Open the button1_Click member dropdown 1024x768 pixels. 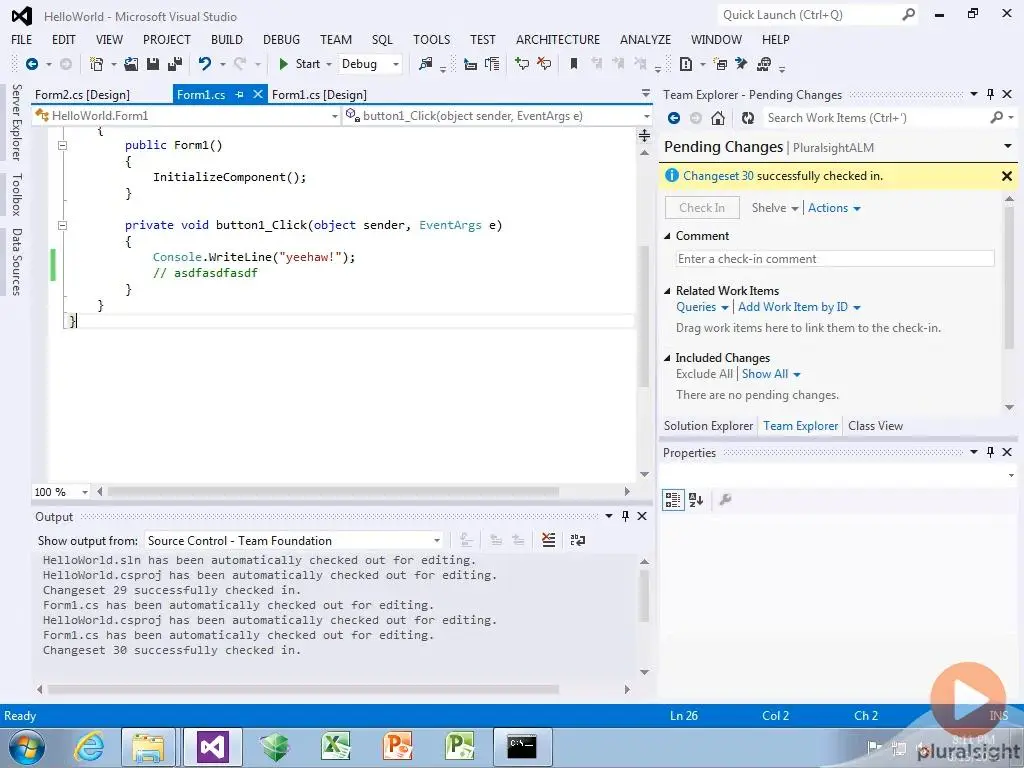[x=647, y=116]
